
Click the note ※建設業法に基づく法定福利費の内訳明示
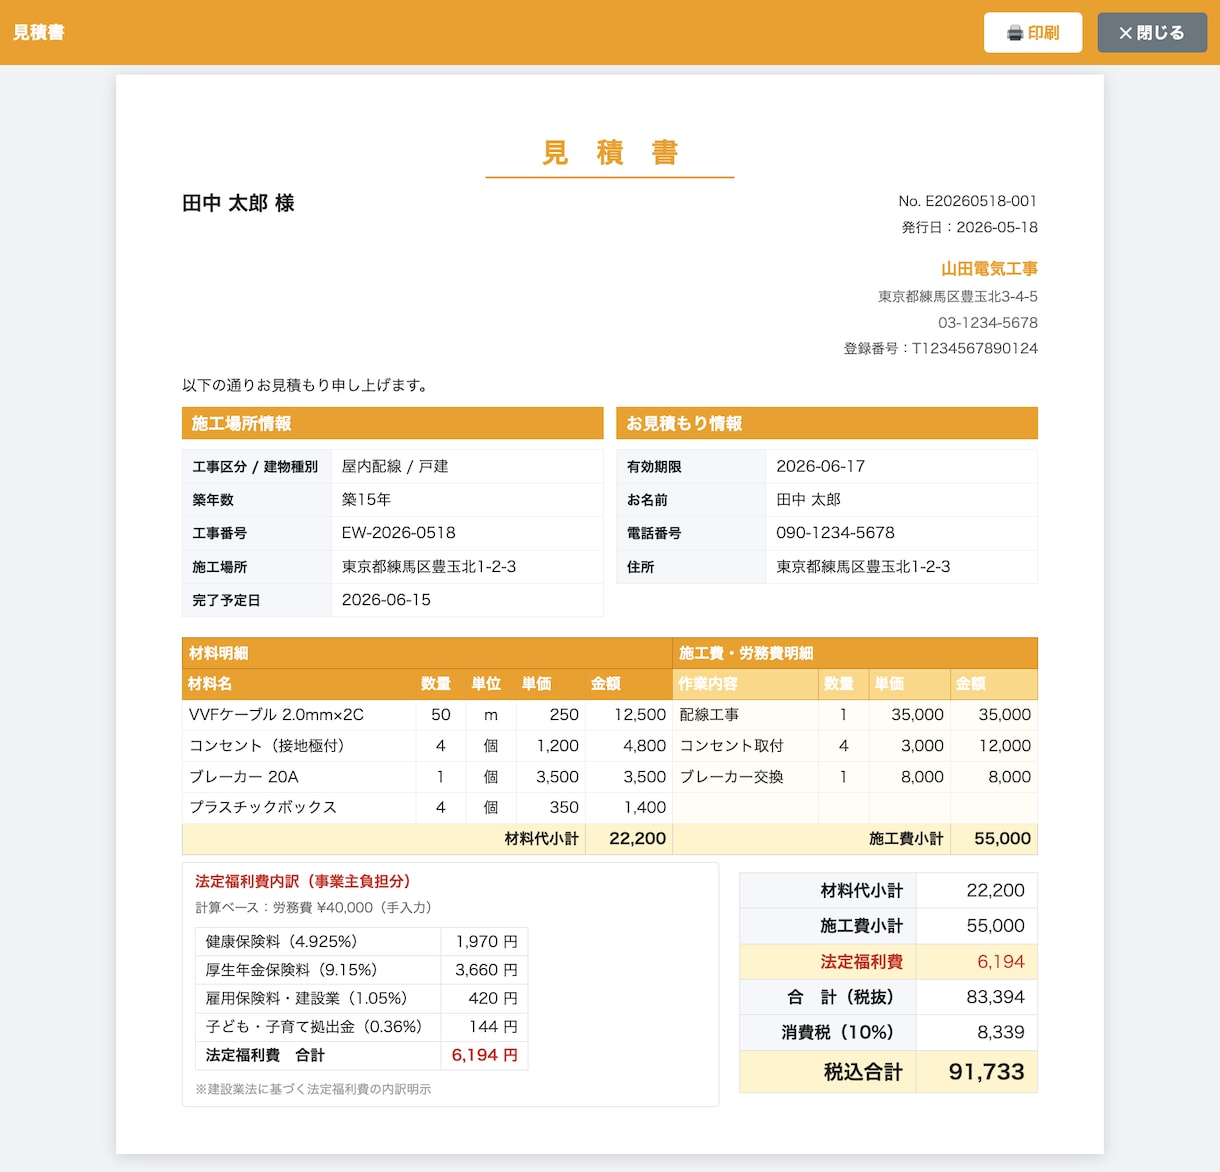click(313, 1089)
